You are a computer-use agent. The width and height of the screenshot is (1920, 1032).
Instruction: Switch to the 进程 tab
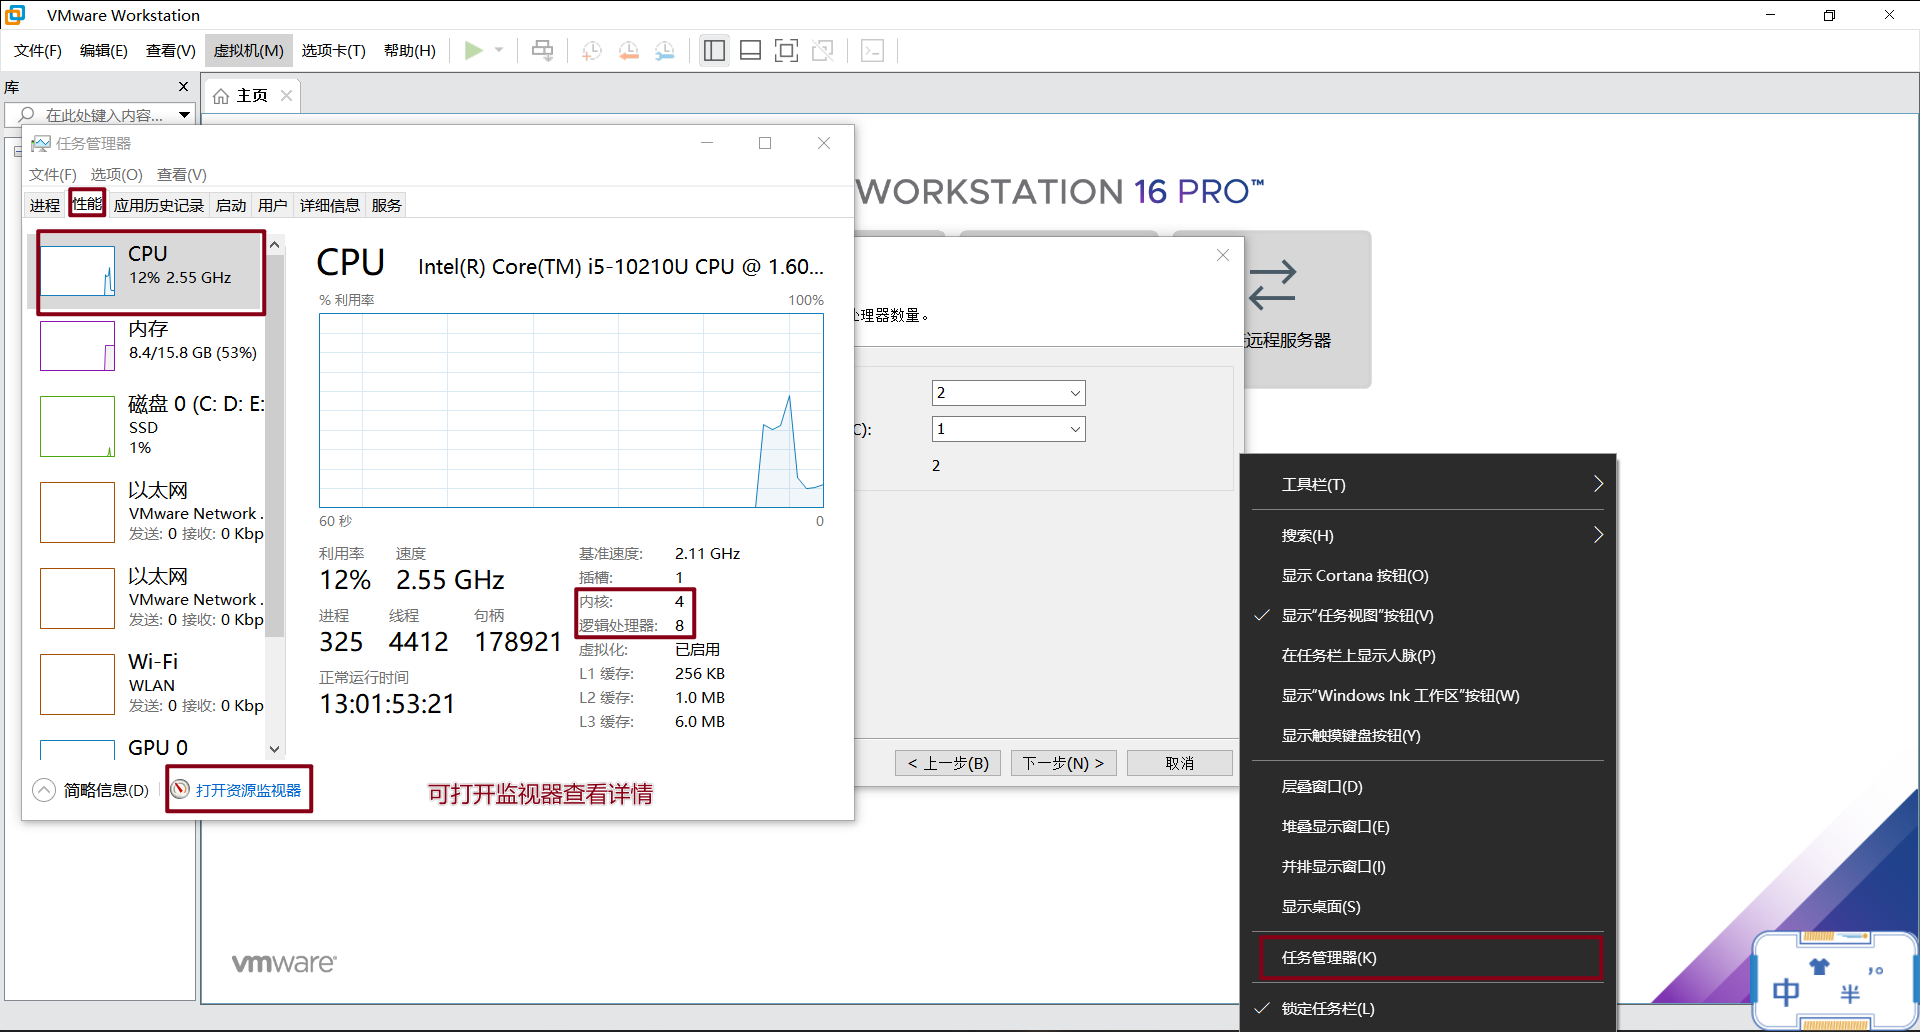[45, 205]
